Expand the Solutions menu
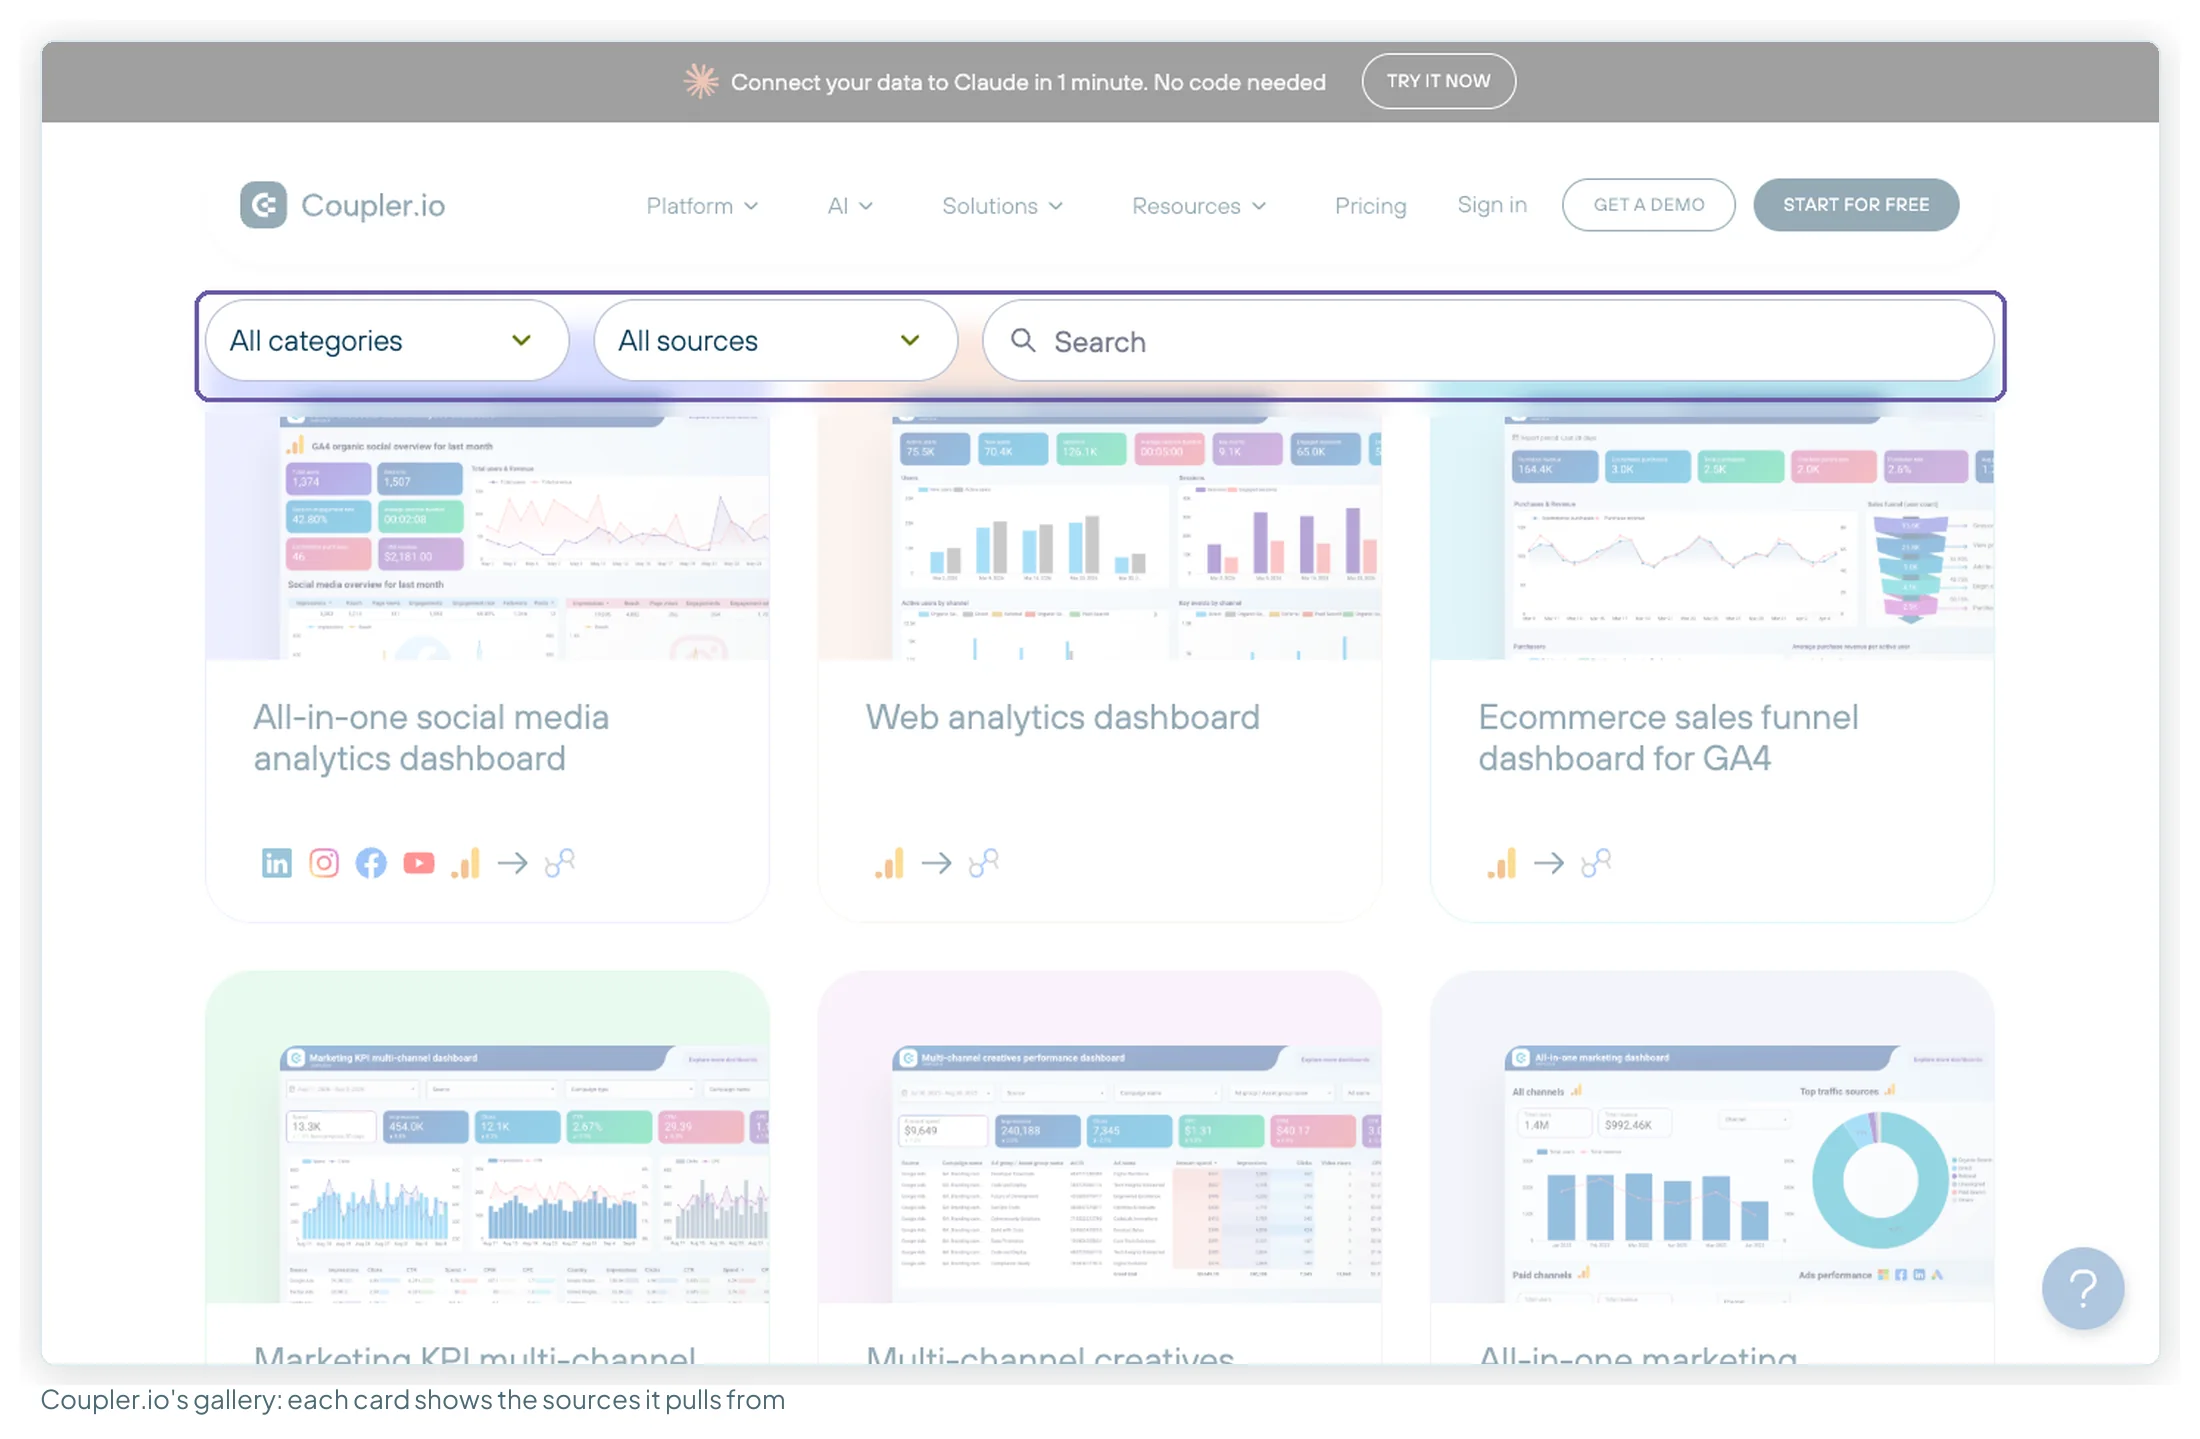The image size is (2200, 1439). click(1002, 206)
